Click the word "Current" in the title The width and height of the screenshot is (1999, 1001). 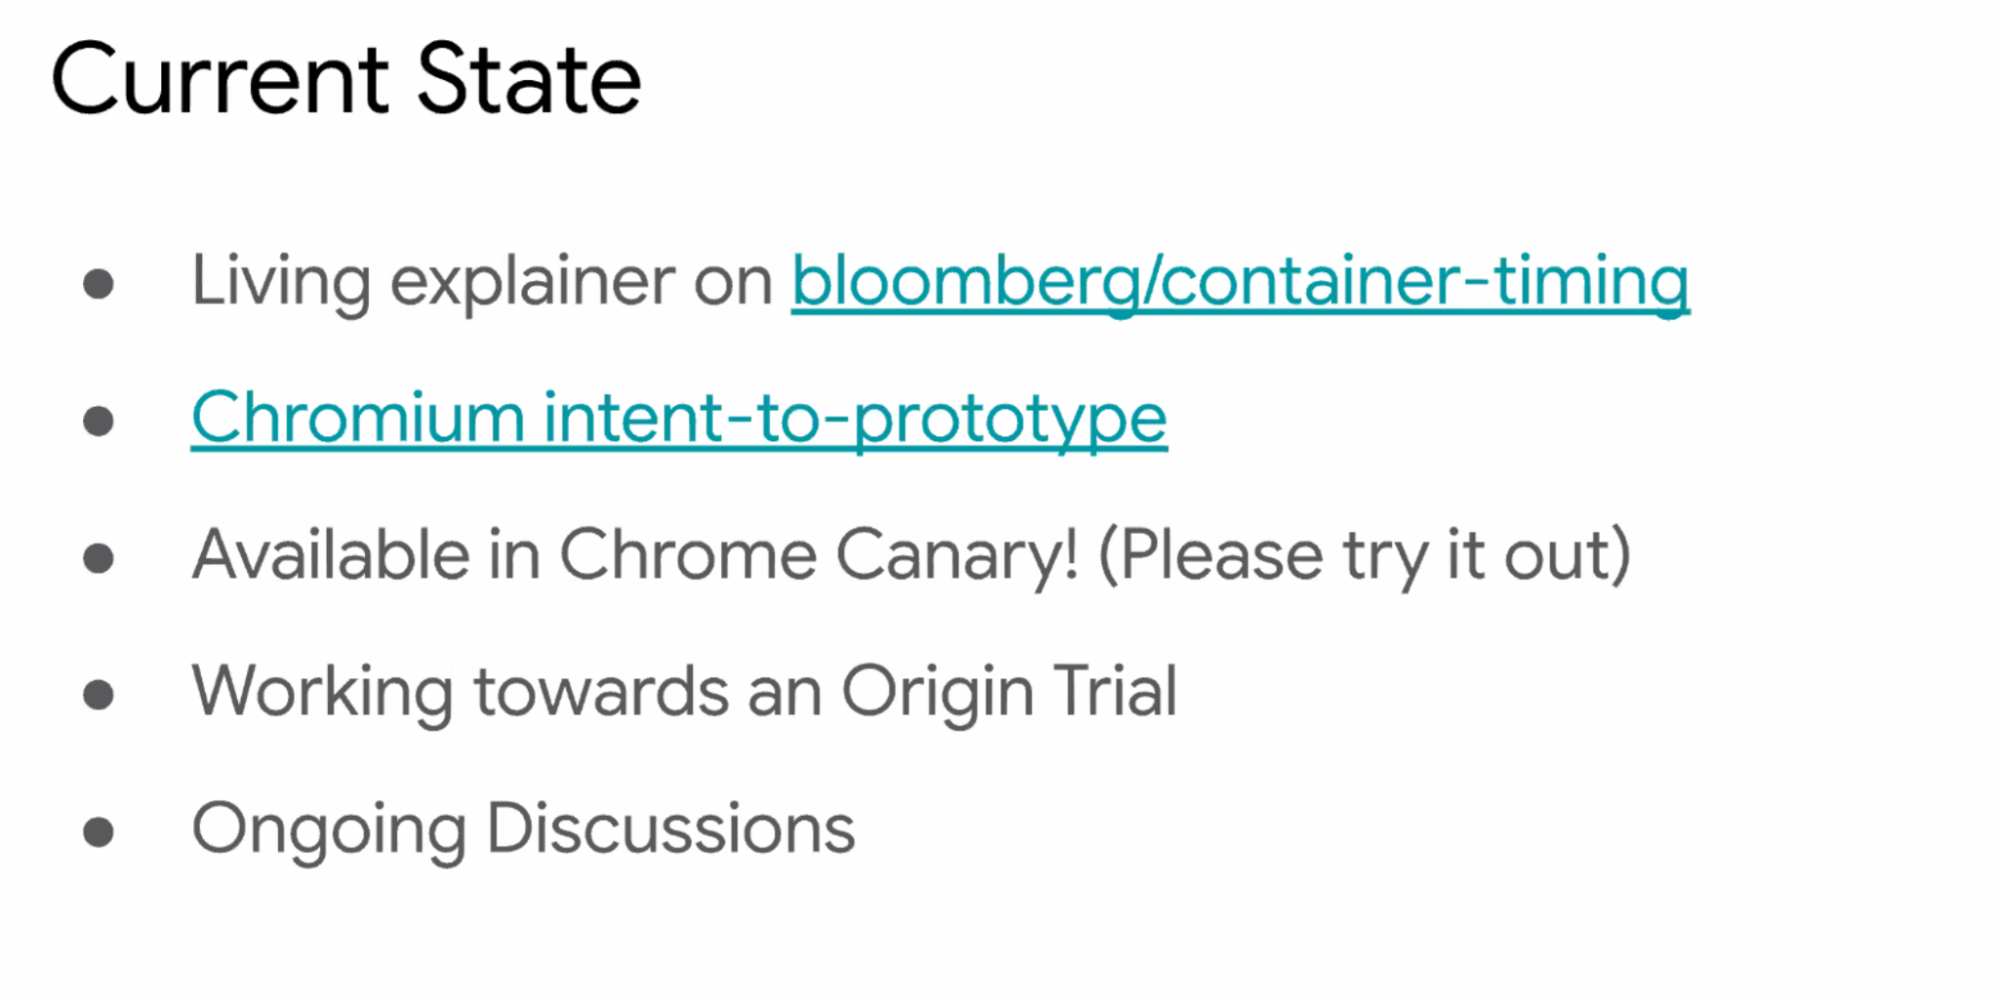(x=220, y=79)
